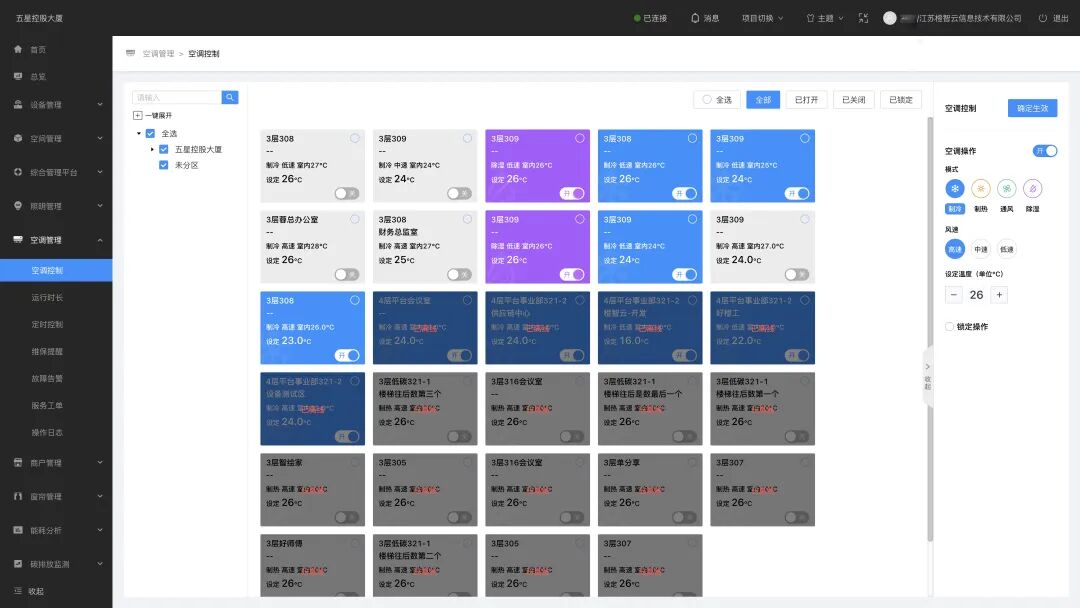Image resolution: width=1080 pixels, height=608 pixels.
Task: Open the 主题 theme dropdown
Action: tap(826, 17)
